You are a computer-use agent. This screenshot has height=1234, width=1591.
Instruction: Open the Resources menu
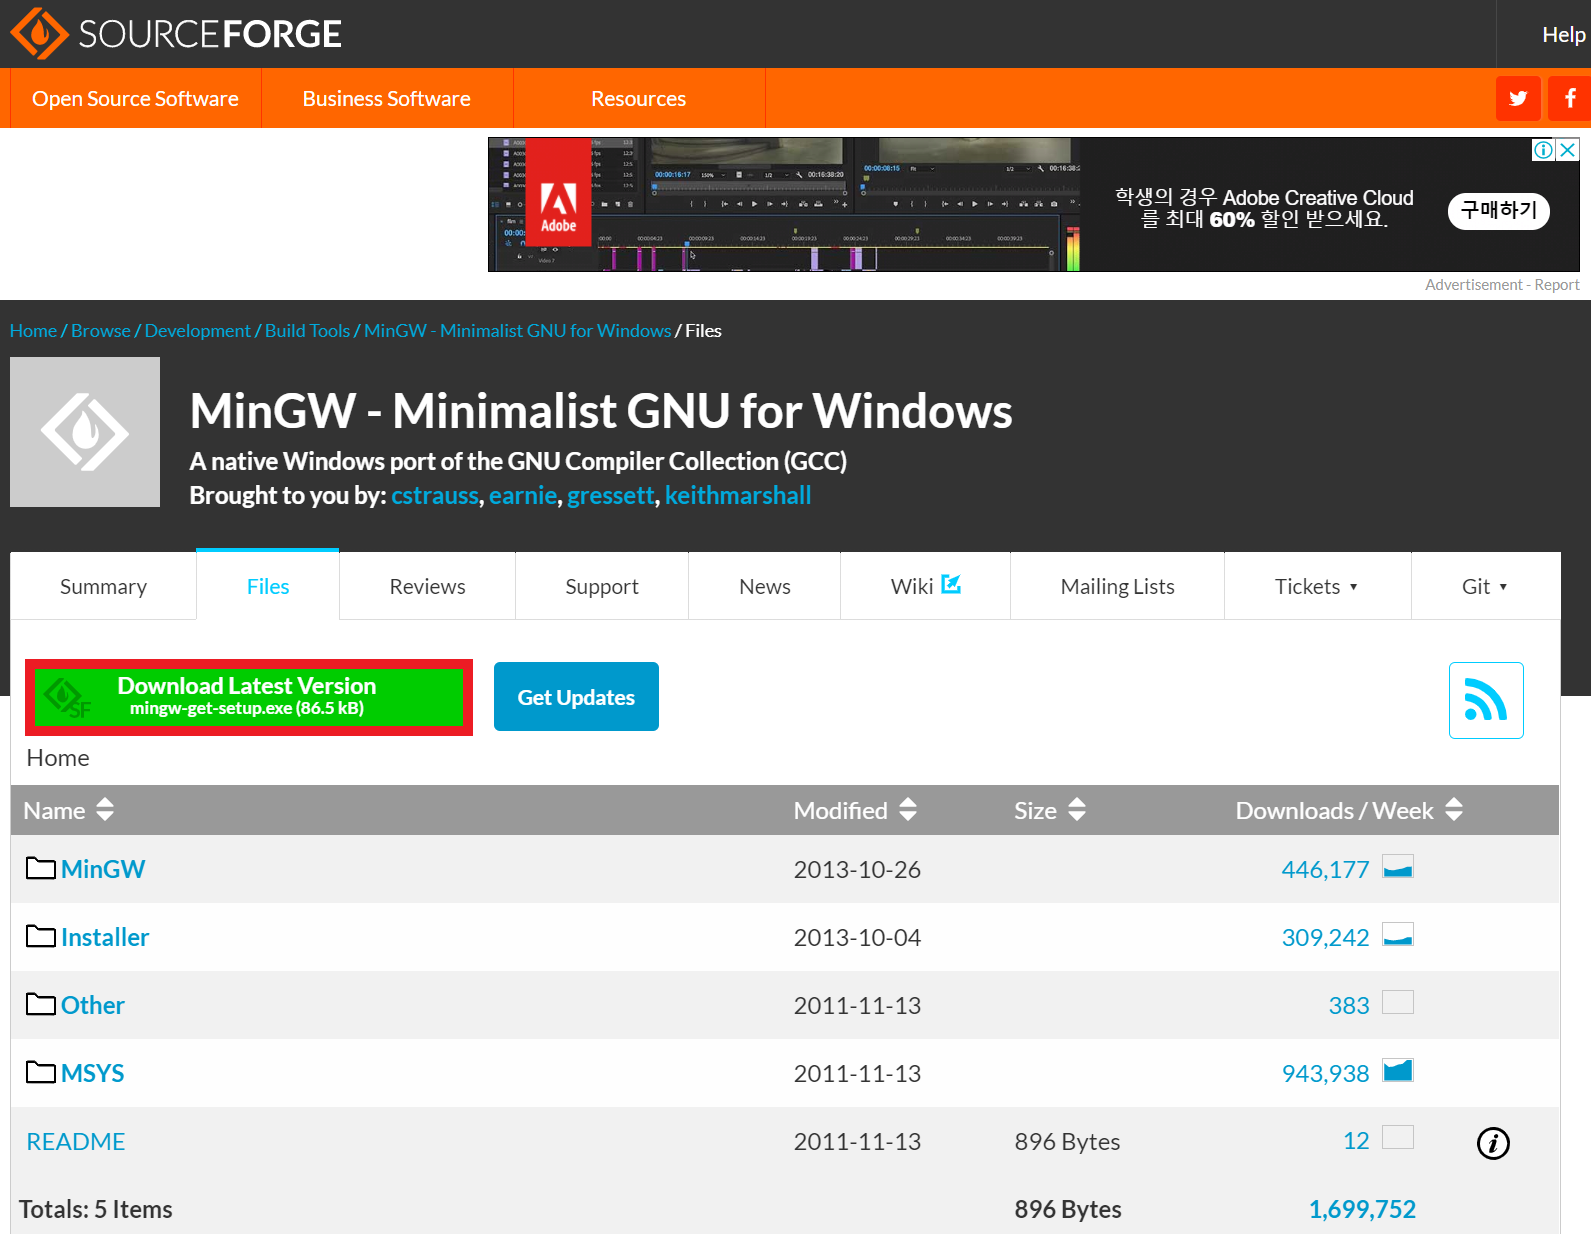pos(639,98)
